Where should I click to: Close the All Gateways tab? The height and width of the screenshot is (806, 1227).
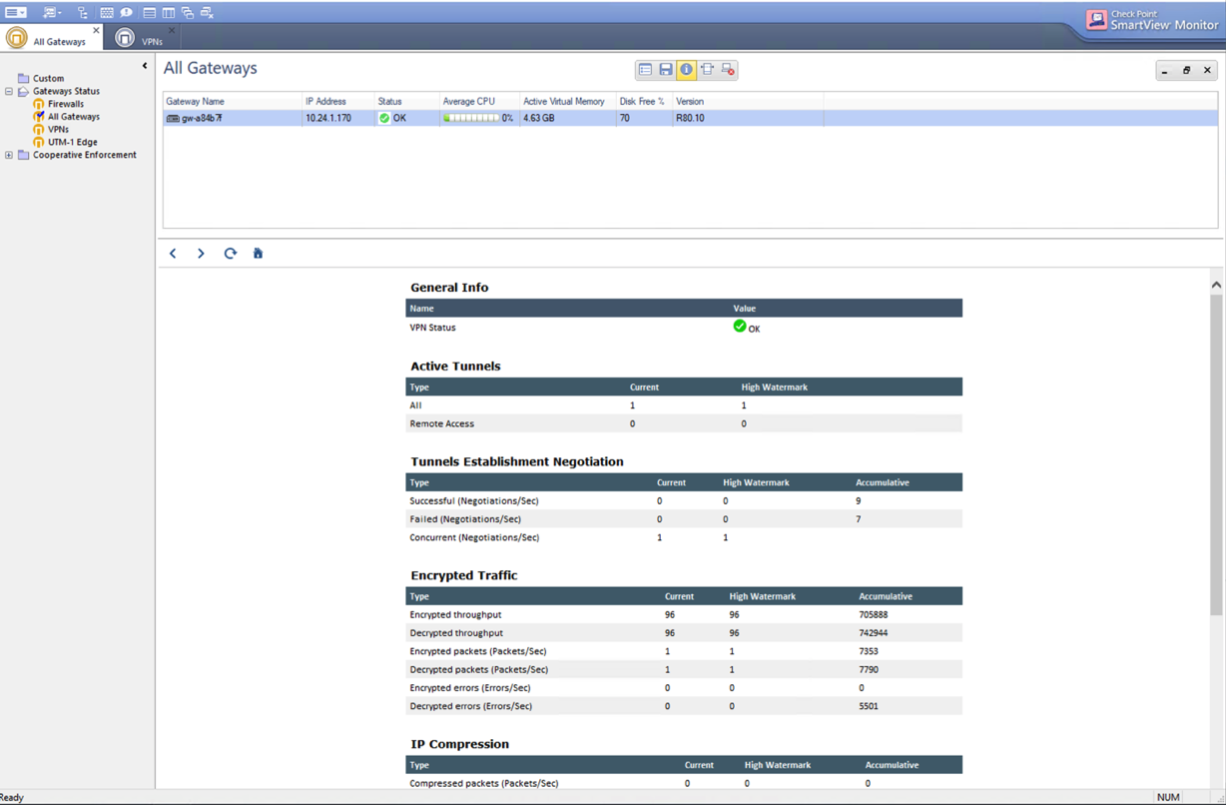[x=96, y=31]
